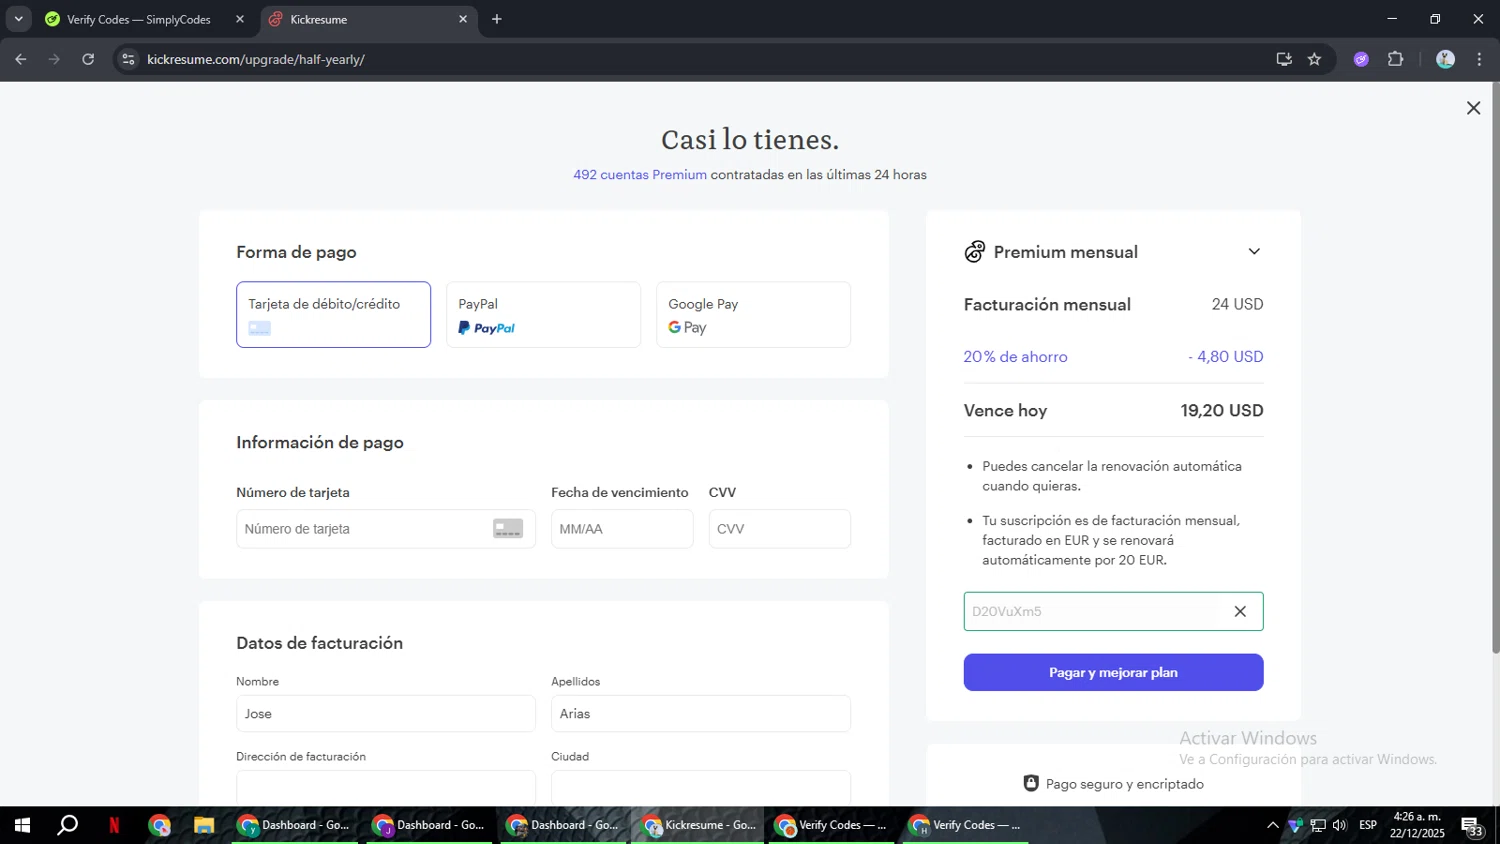Close the checkout page with the X icon
Screen dimensions: 1500x844
click(x=1473, y=108)
